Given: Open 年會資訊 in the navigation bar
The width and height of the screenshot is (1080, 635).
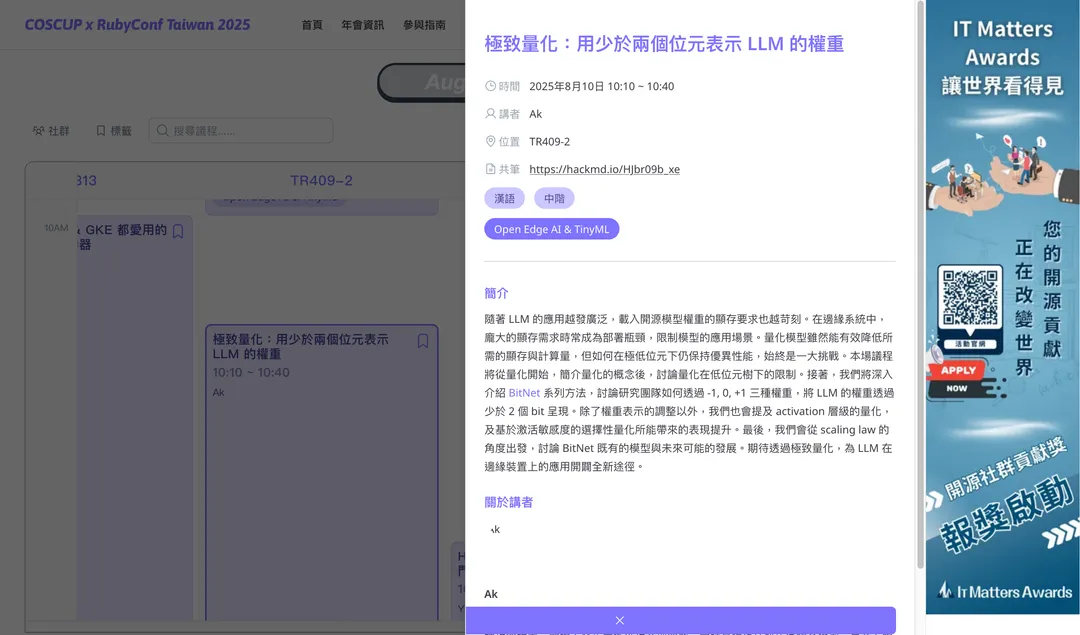Looking at the screenshot, I should pyautogui.click(x=362, y=26).
